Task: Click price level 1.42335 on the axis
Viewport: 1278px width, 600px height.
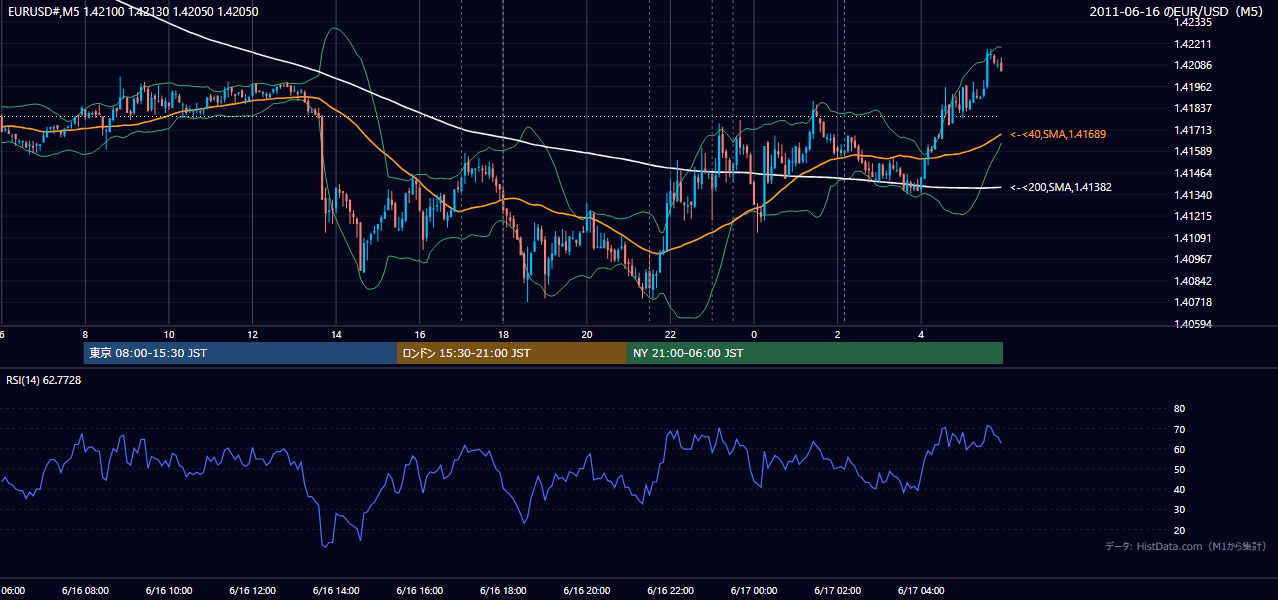Action: click(1194, 22)
